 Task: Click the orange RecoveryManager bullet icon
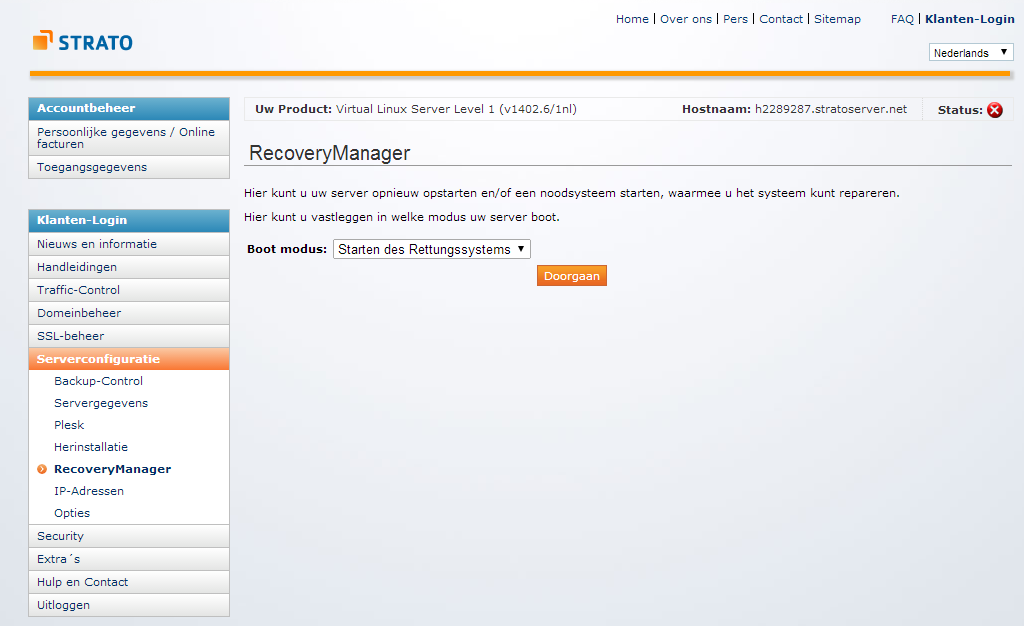pos(42,469)
